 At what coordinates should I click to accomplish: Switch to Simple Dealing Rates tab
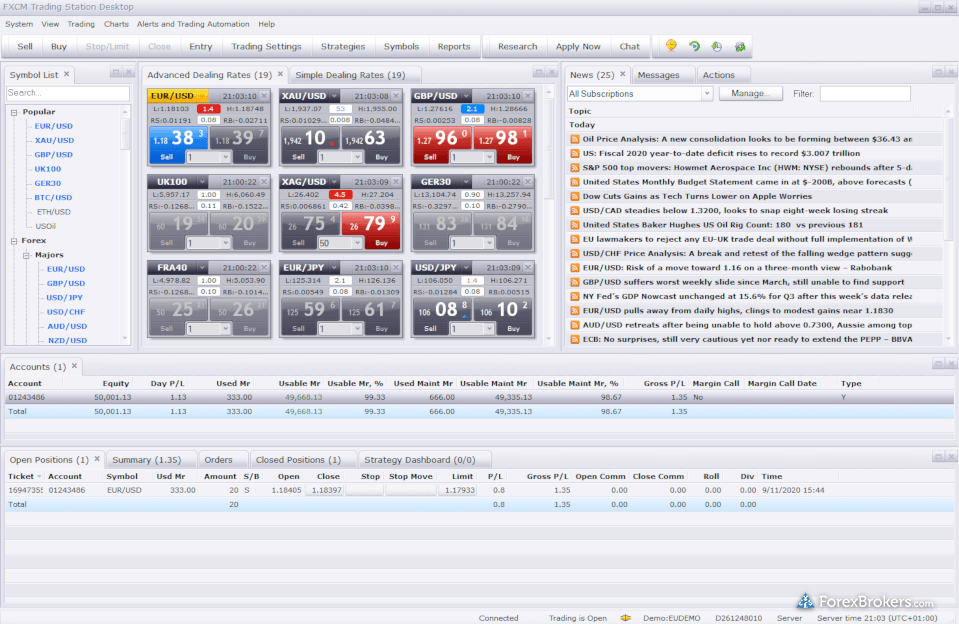pos(350,75)
